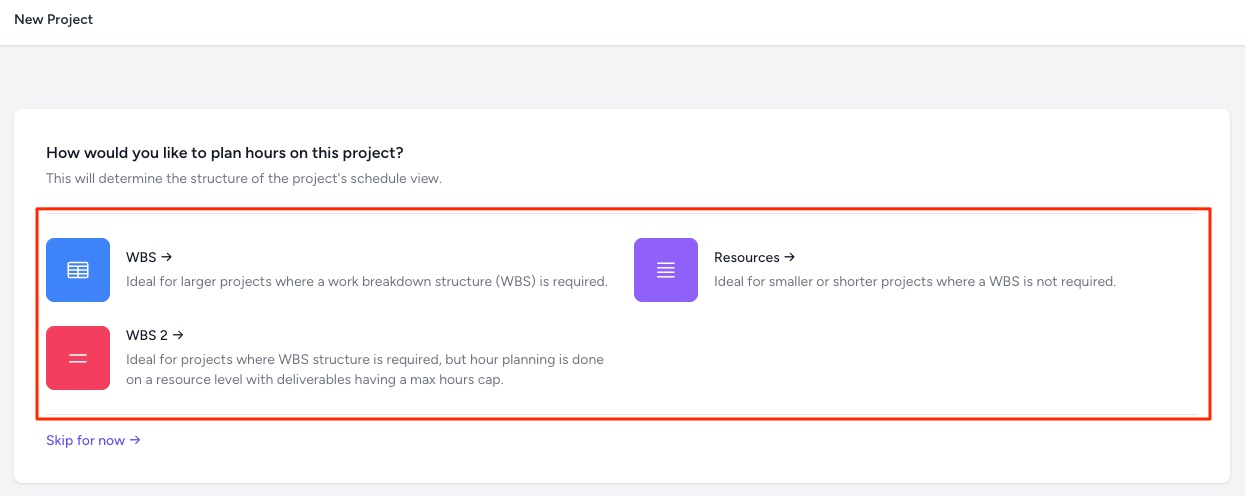Click the purple Resources list icon
This screenshot has width=1245, height=496.
(666, 270)
